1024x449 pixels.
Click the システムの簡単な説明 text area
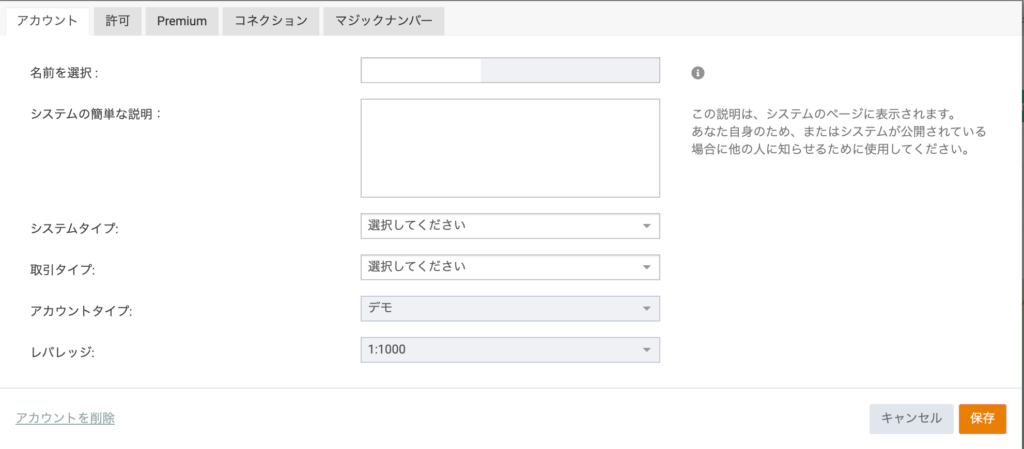pyautogui.click(x=510, y=148)
